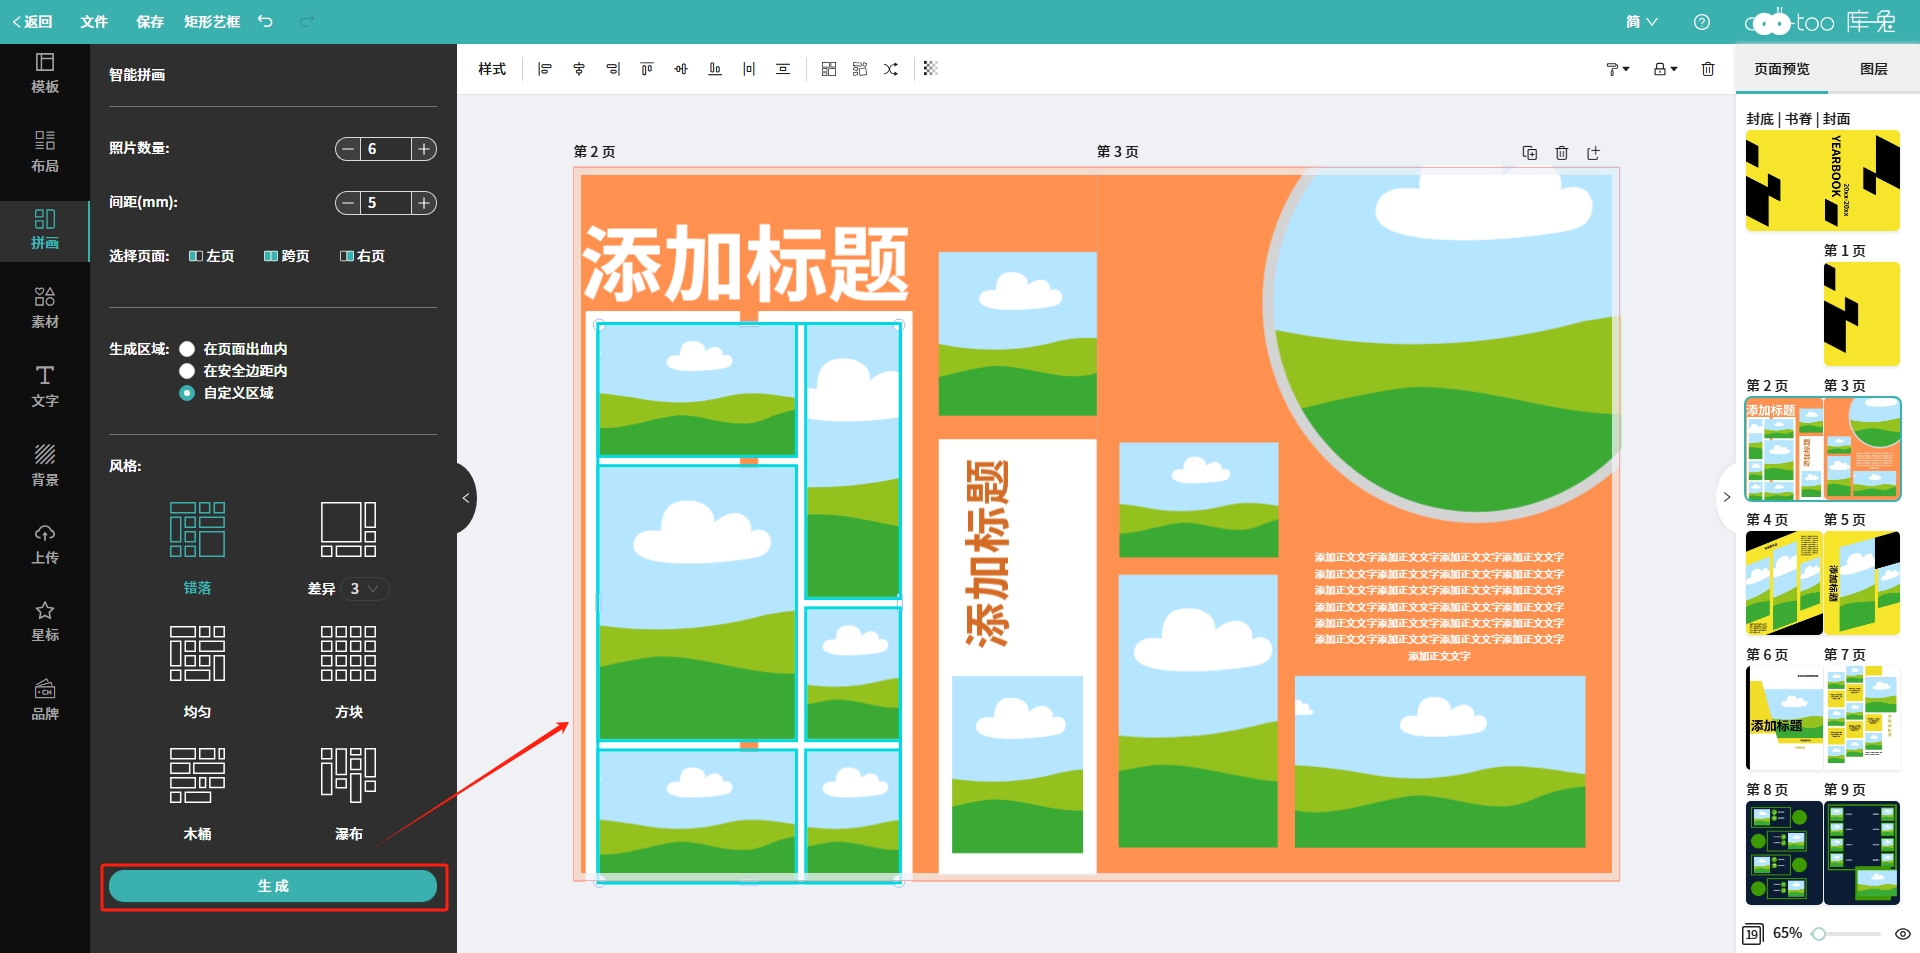The height and width of the screenshot is (953, 1920).
Task: Switch to the 图层 layers tab
Action: coord(1873,69)
